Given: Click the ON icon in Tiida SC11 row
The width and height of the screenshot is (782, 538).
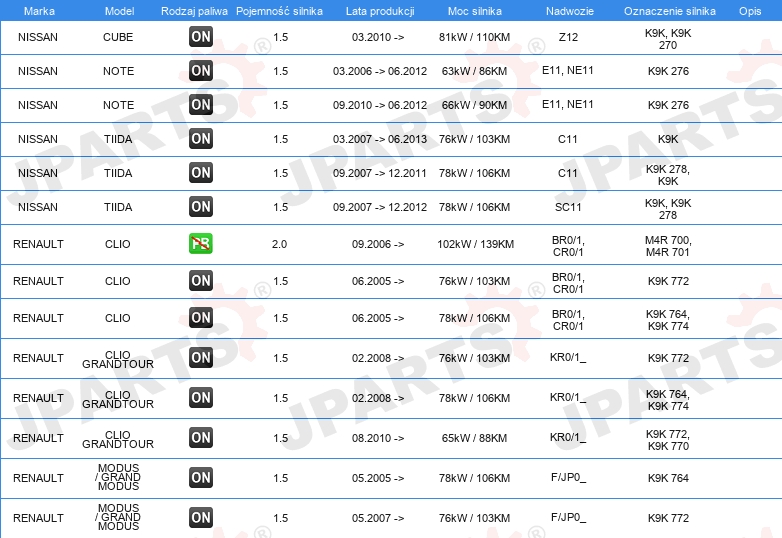Looking at the screenshot, I should pyautogui.click(x=201, y=206).
